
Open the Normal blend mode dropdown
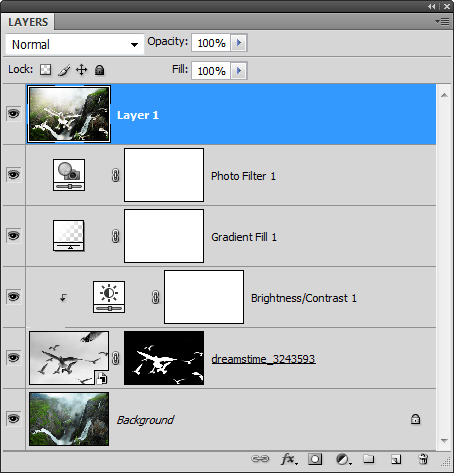[75, 44]
